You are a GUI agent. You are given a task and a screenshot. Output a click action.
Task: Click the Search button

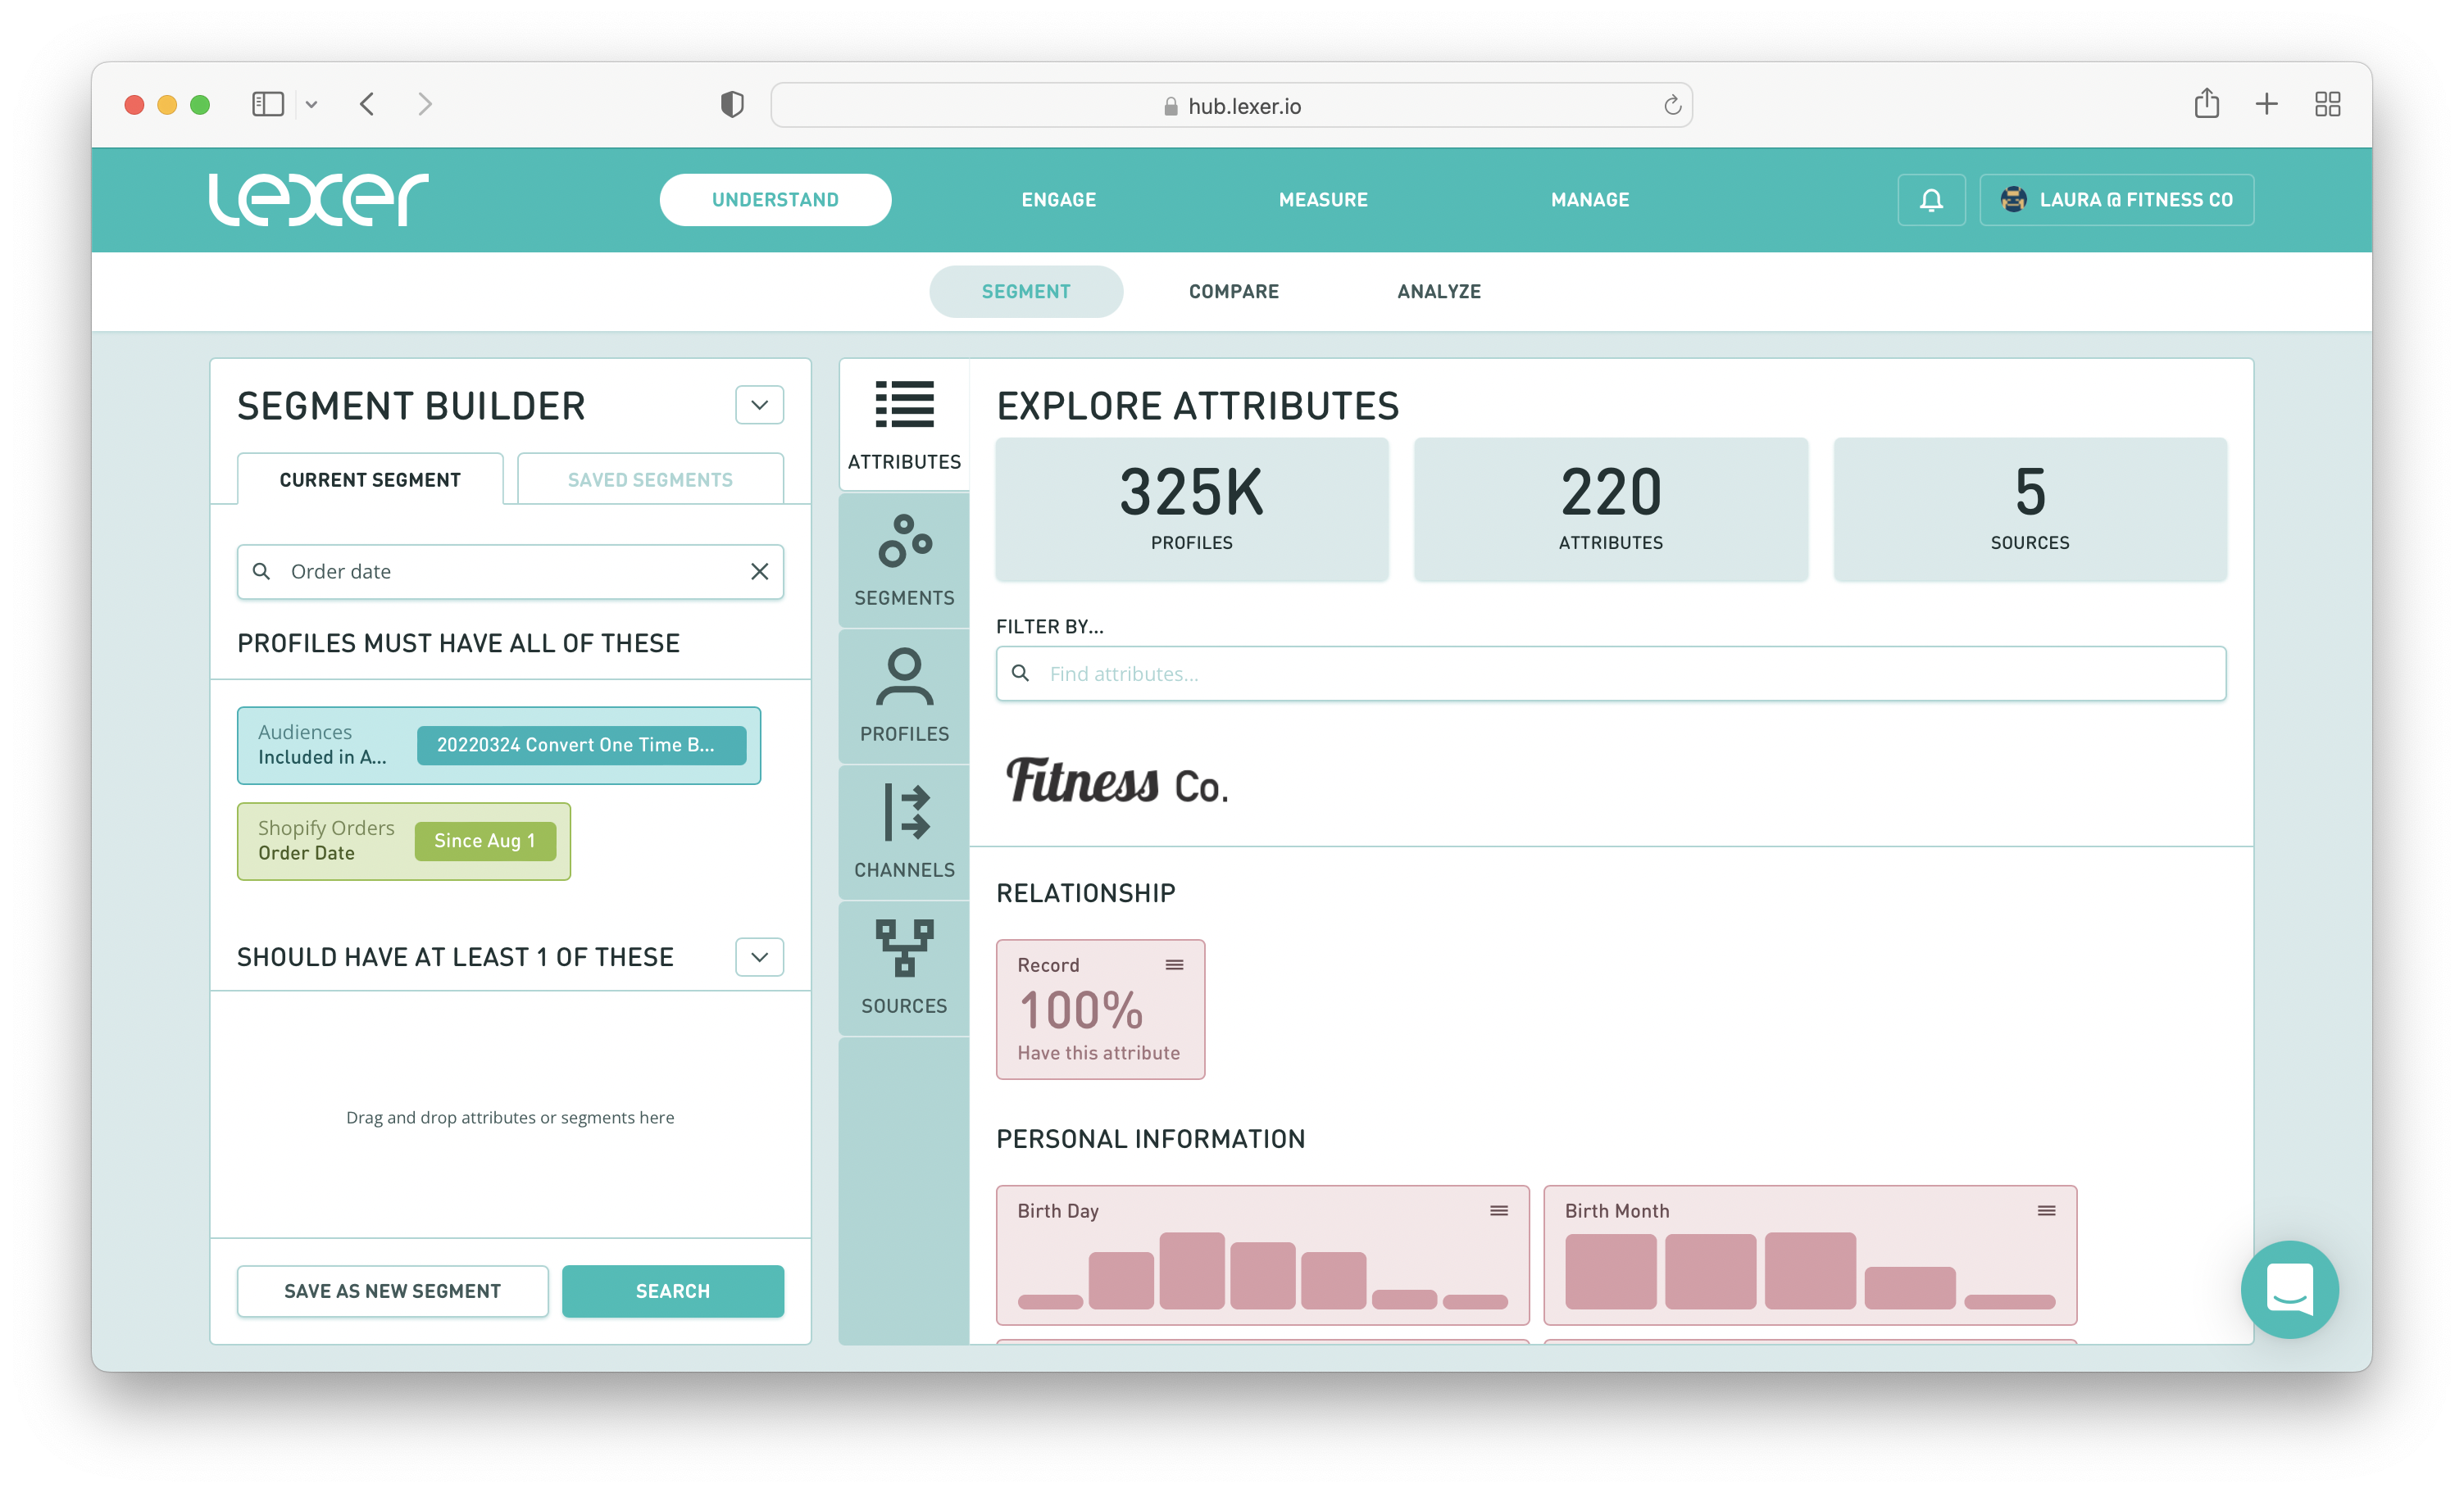pyautogui.click(x=672, y=1291)
